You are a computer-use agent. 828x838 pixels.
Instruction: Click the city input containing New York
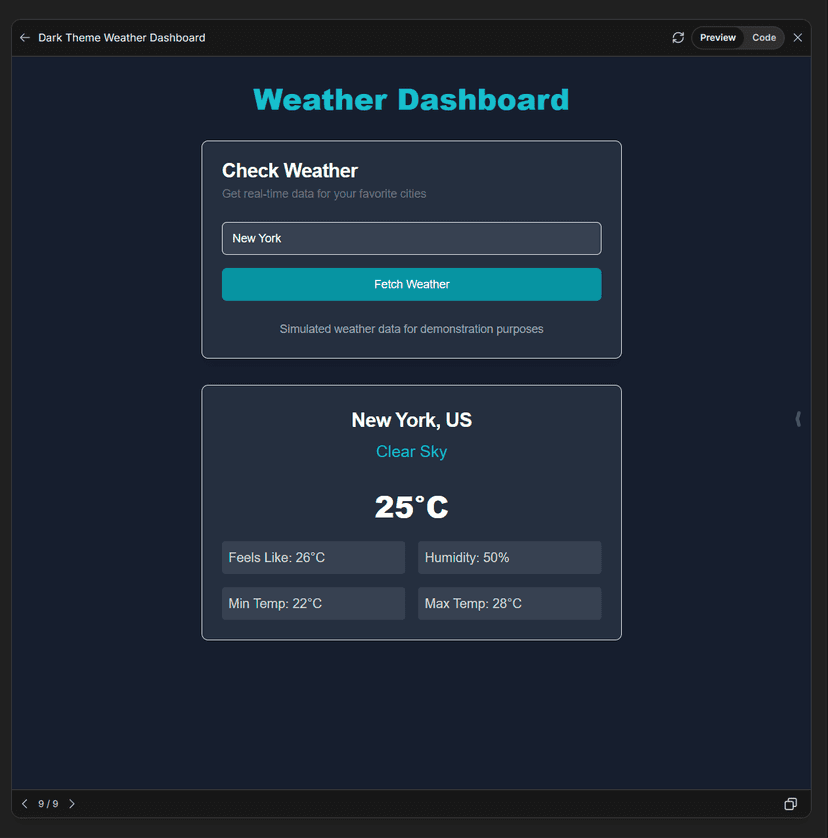click(411, 239)
